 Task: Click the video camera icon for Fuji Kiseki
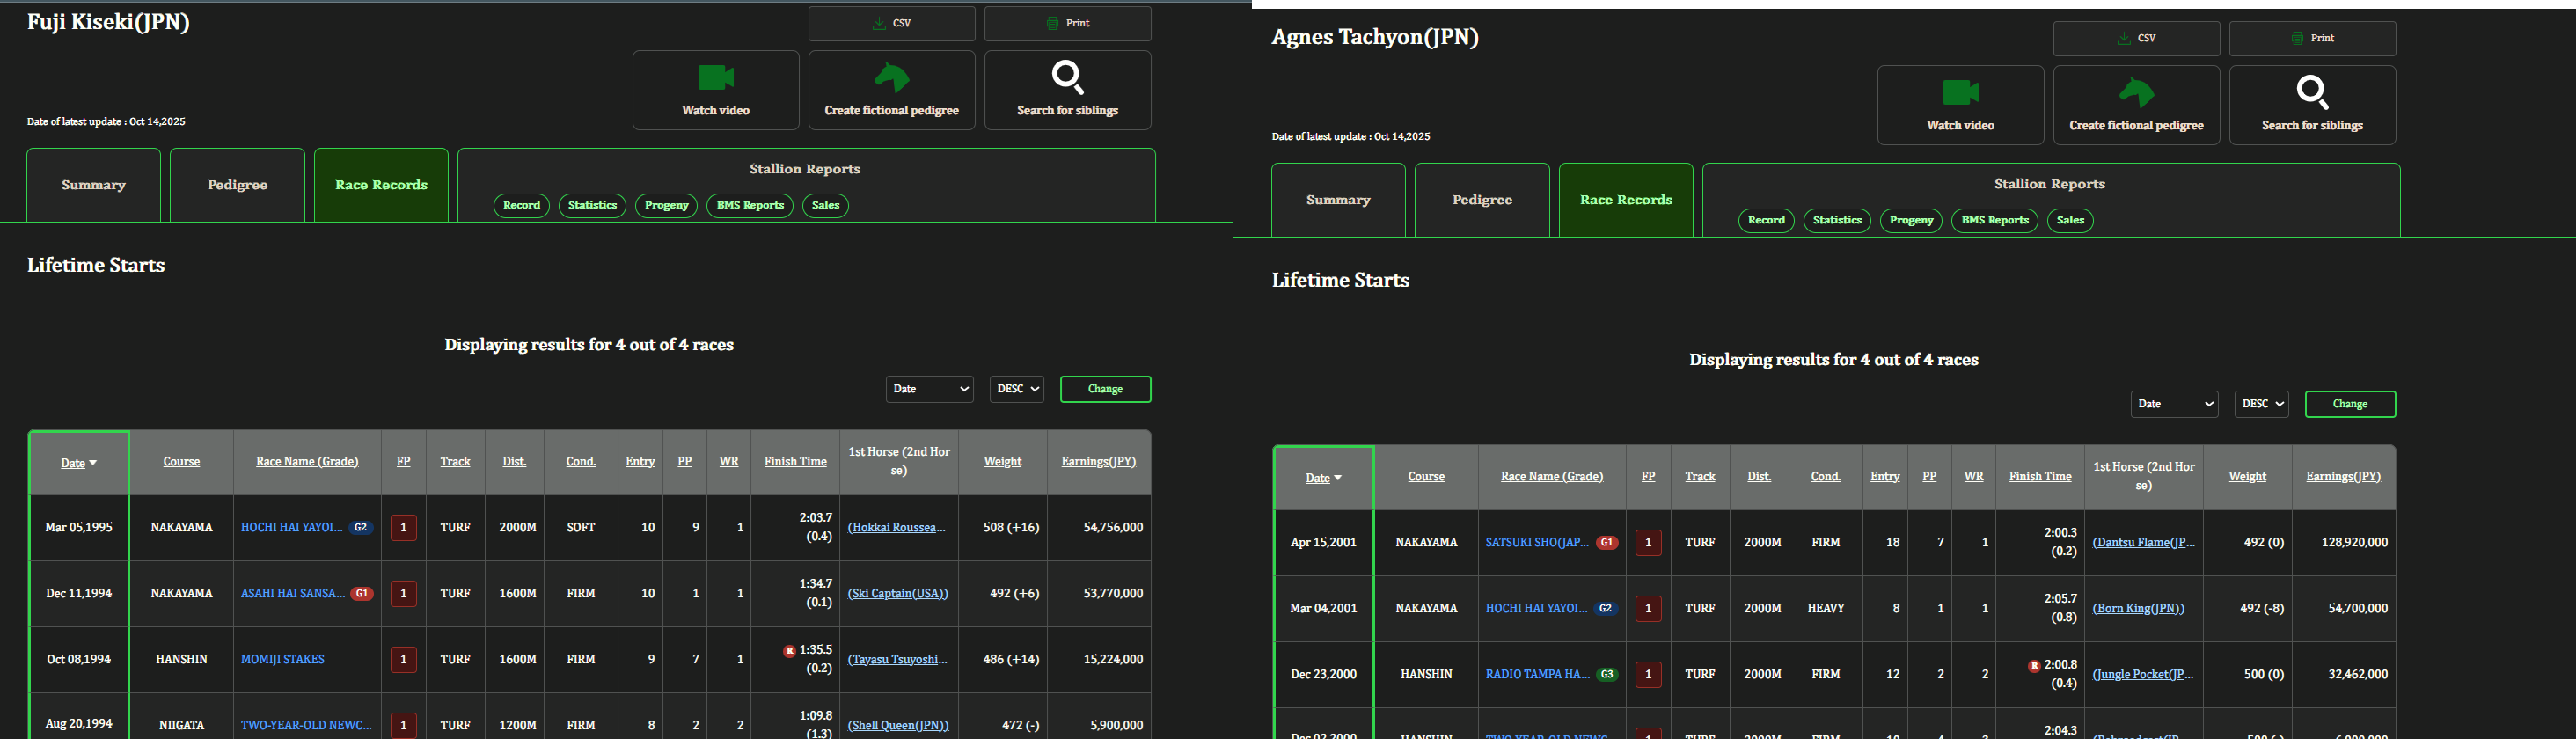click(716, 77)
